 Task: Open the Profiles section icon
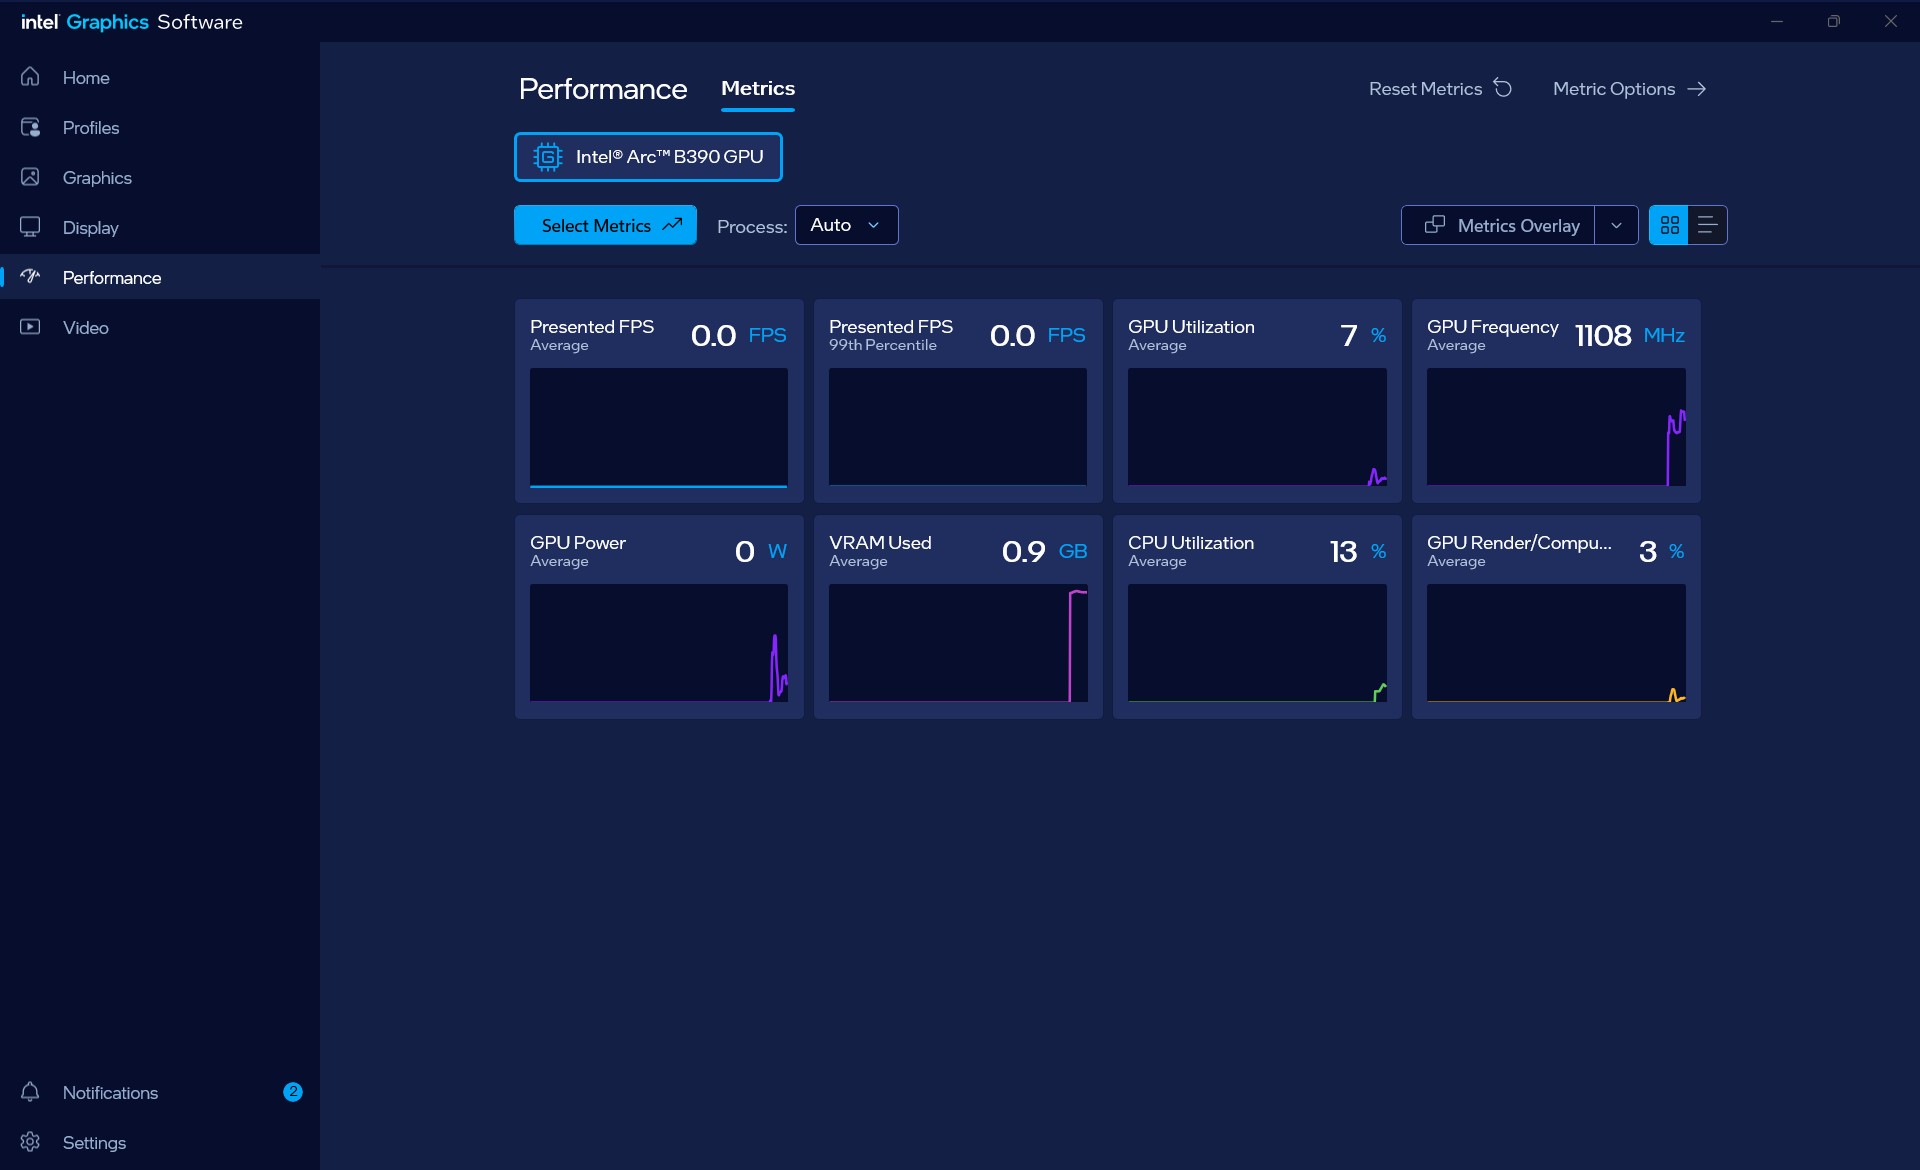pos(30,127)
